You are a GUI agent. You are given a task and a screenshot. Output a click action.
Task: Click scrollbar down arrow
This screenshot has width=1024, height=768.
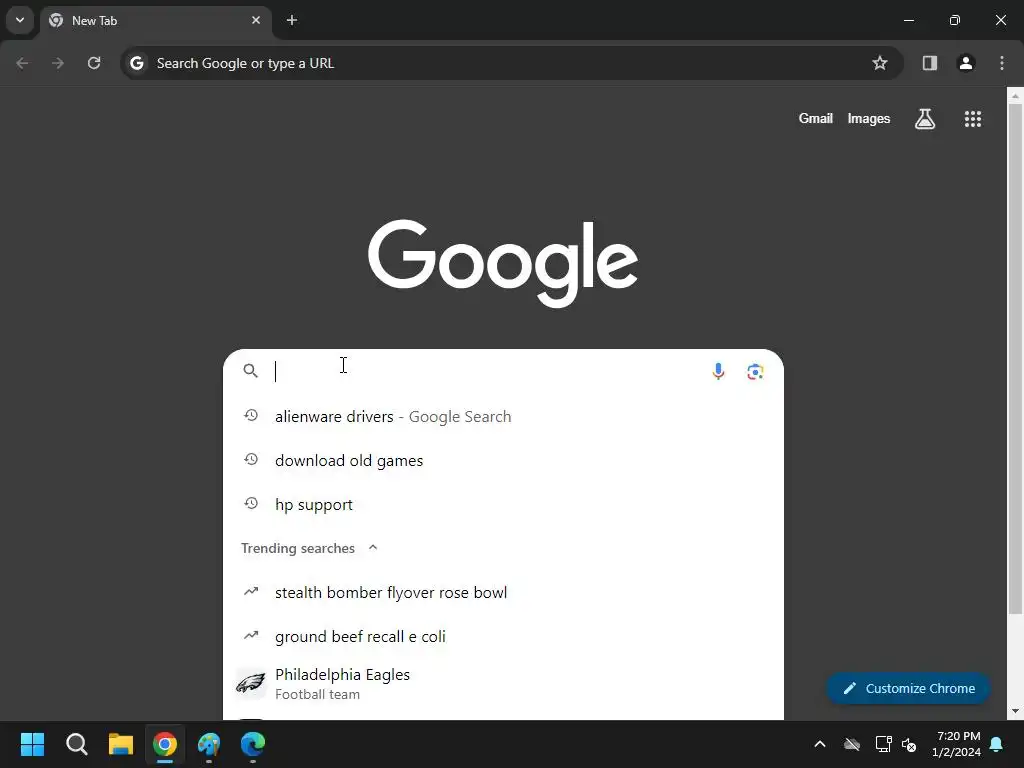pos(1015,711)
